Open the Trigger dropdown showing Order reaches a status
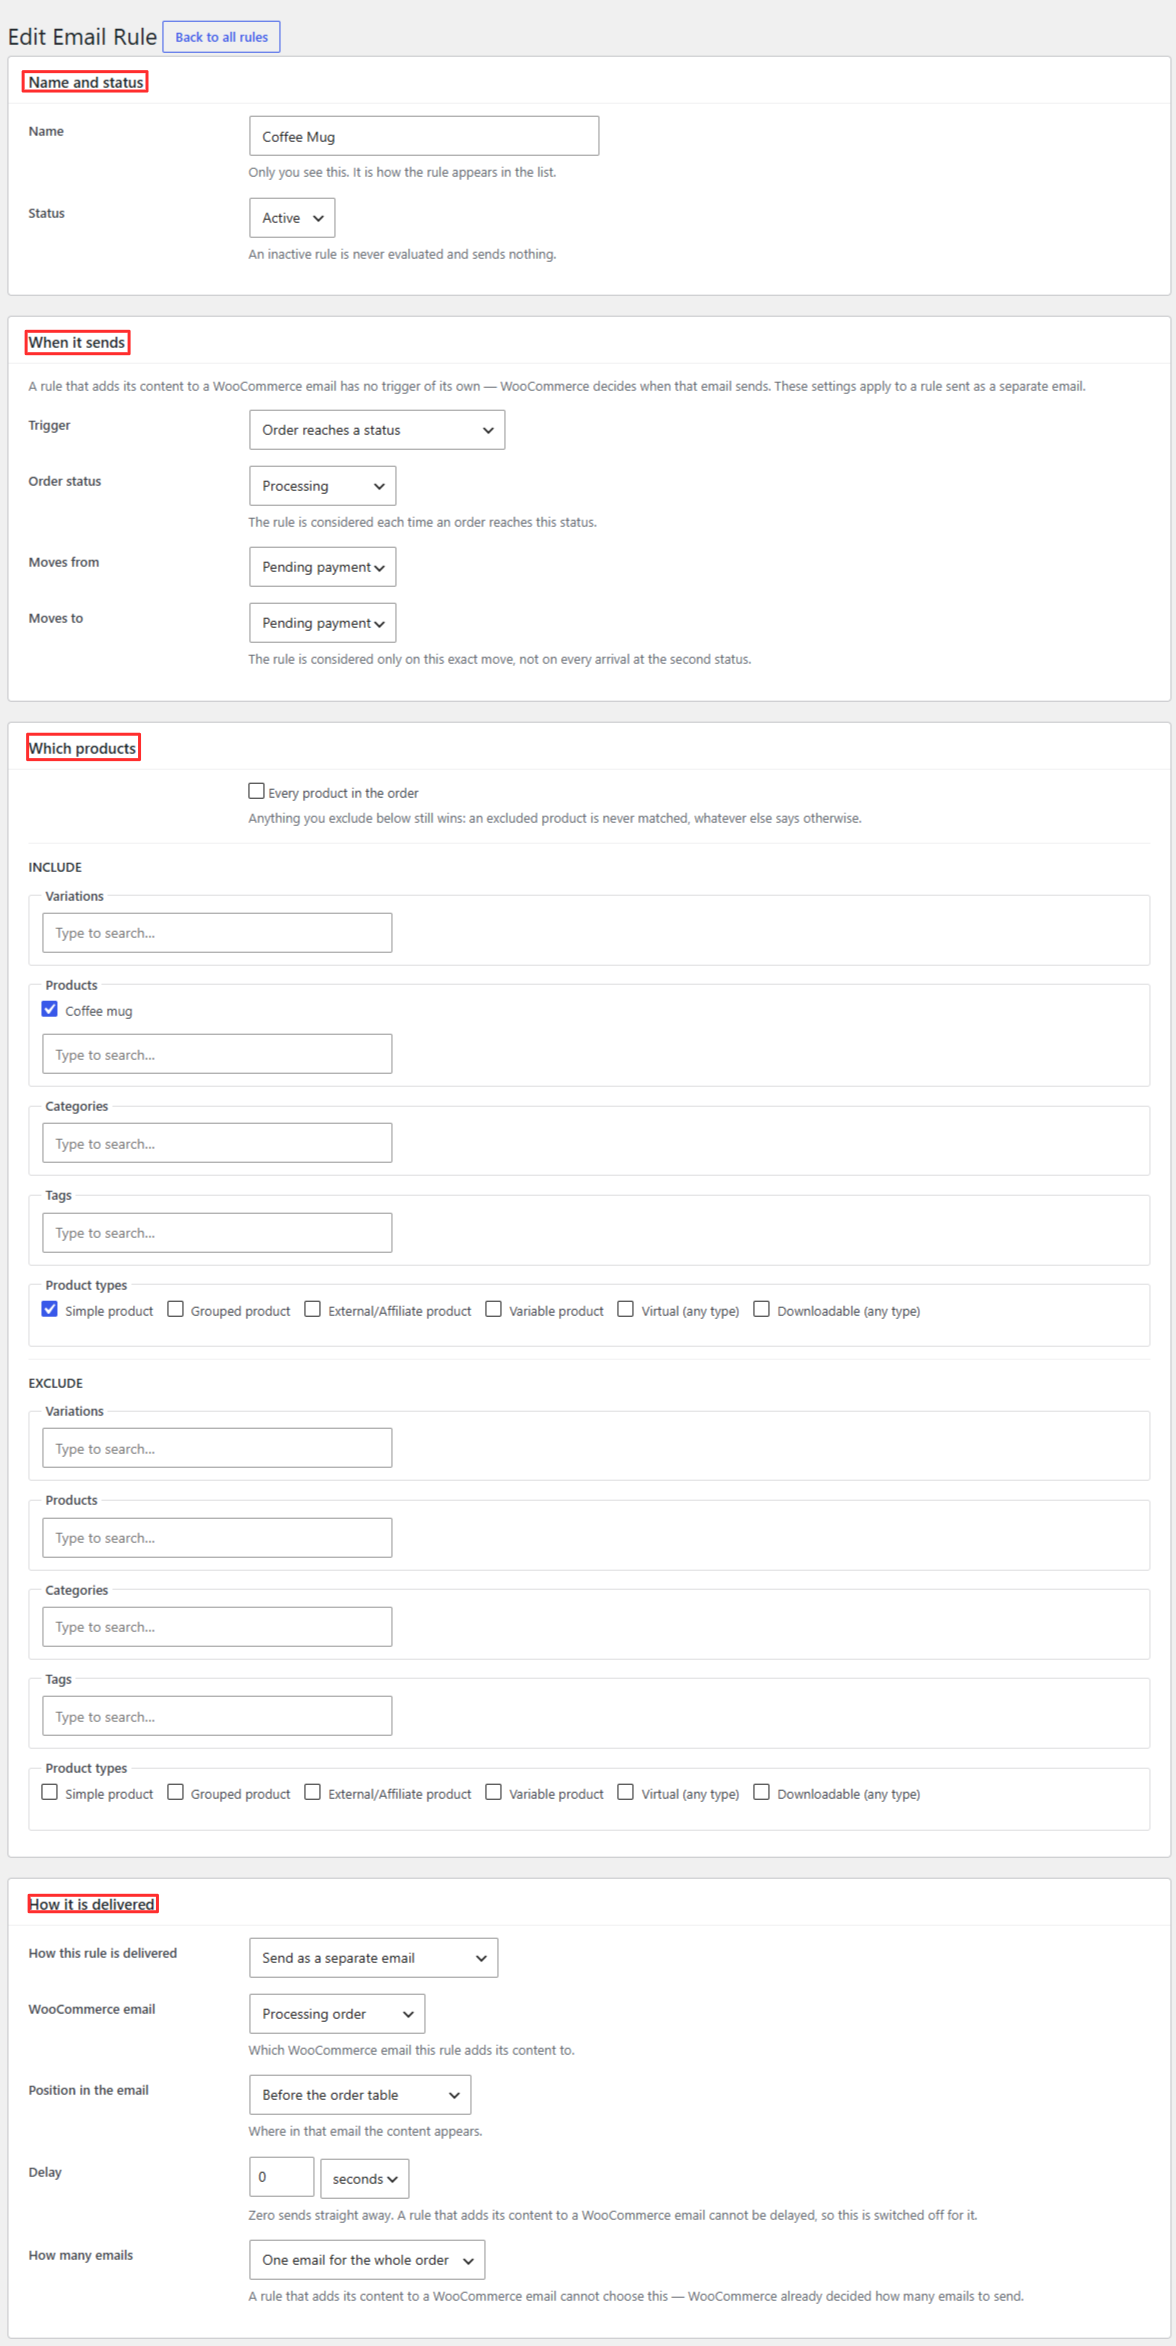This screenshot has width=1176, height=2346. click(x=377, y=430)
